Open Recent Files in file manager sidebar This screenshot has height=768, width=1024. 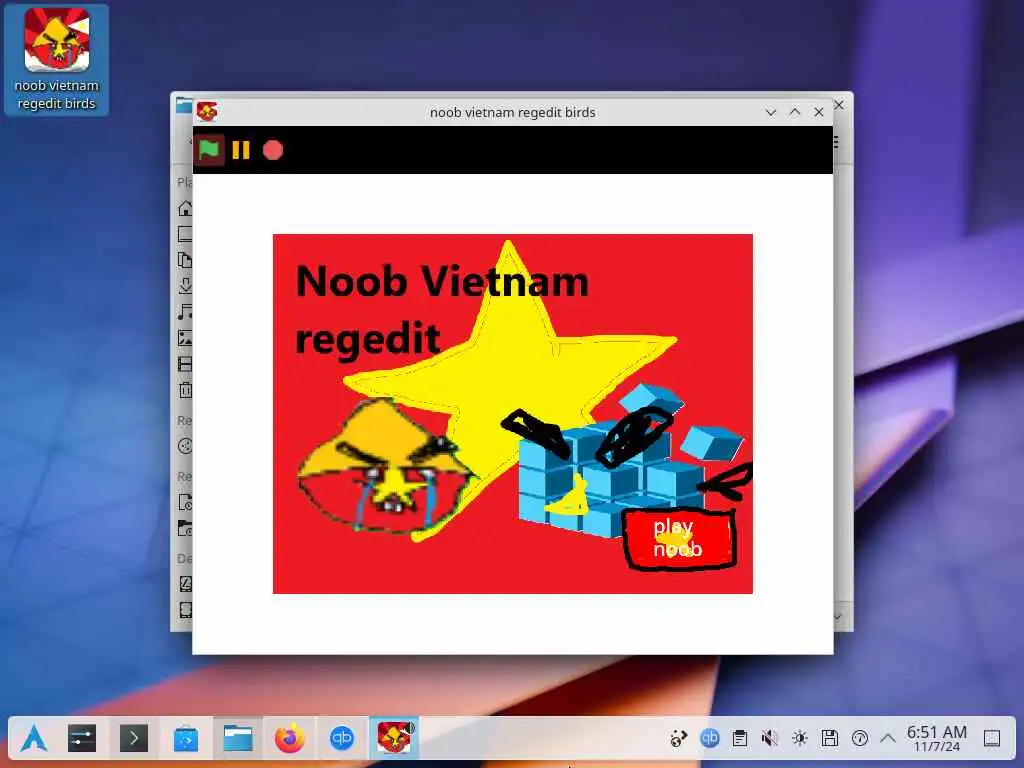(185, 502)
